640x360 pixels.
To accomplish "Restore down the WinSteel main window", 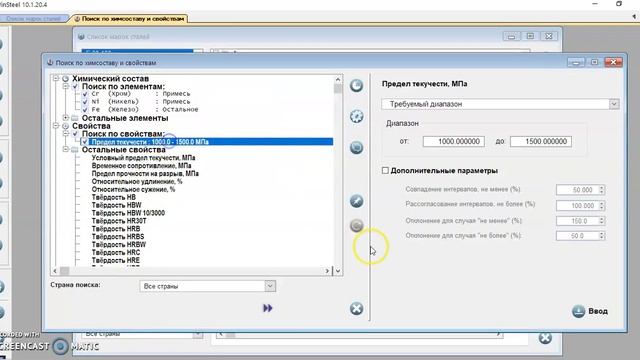I will pos(619,4).
